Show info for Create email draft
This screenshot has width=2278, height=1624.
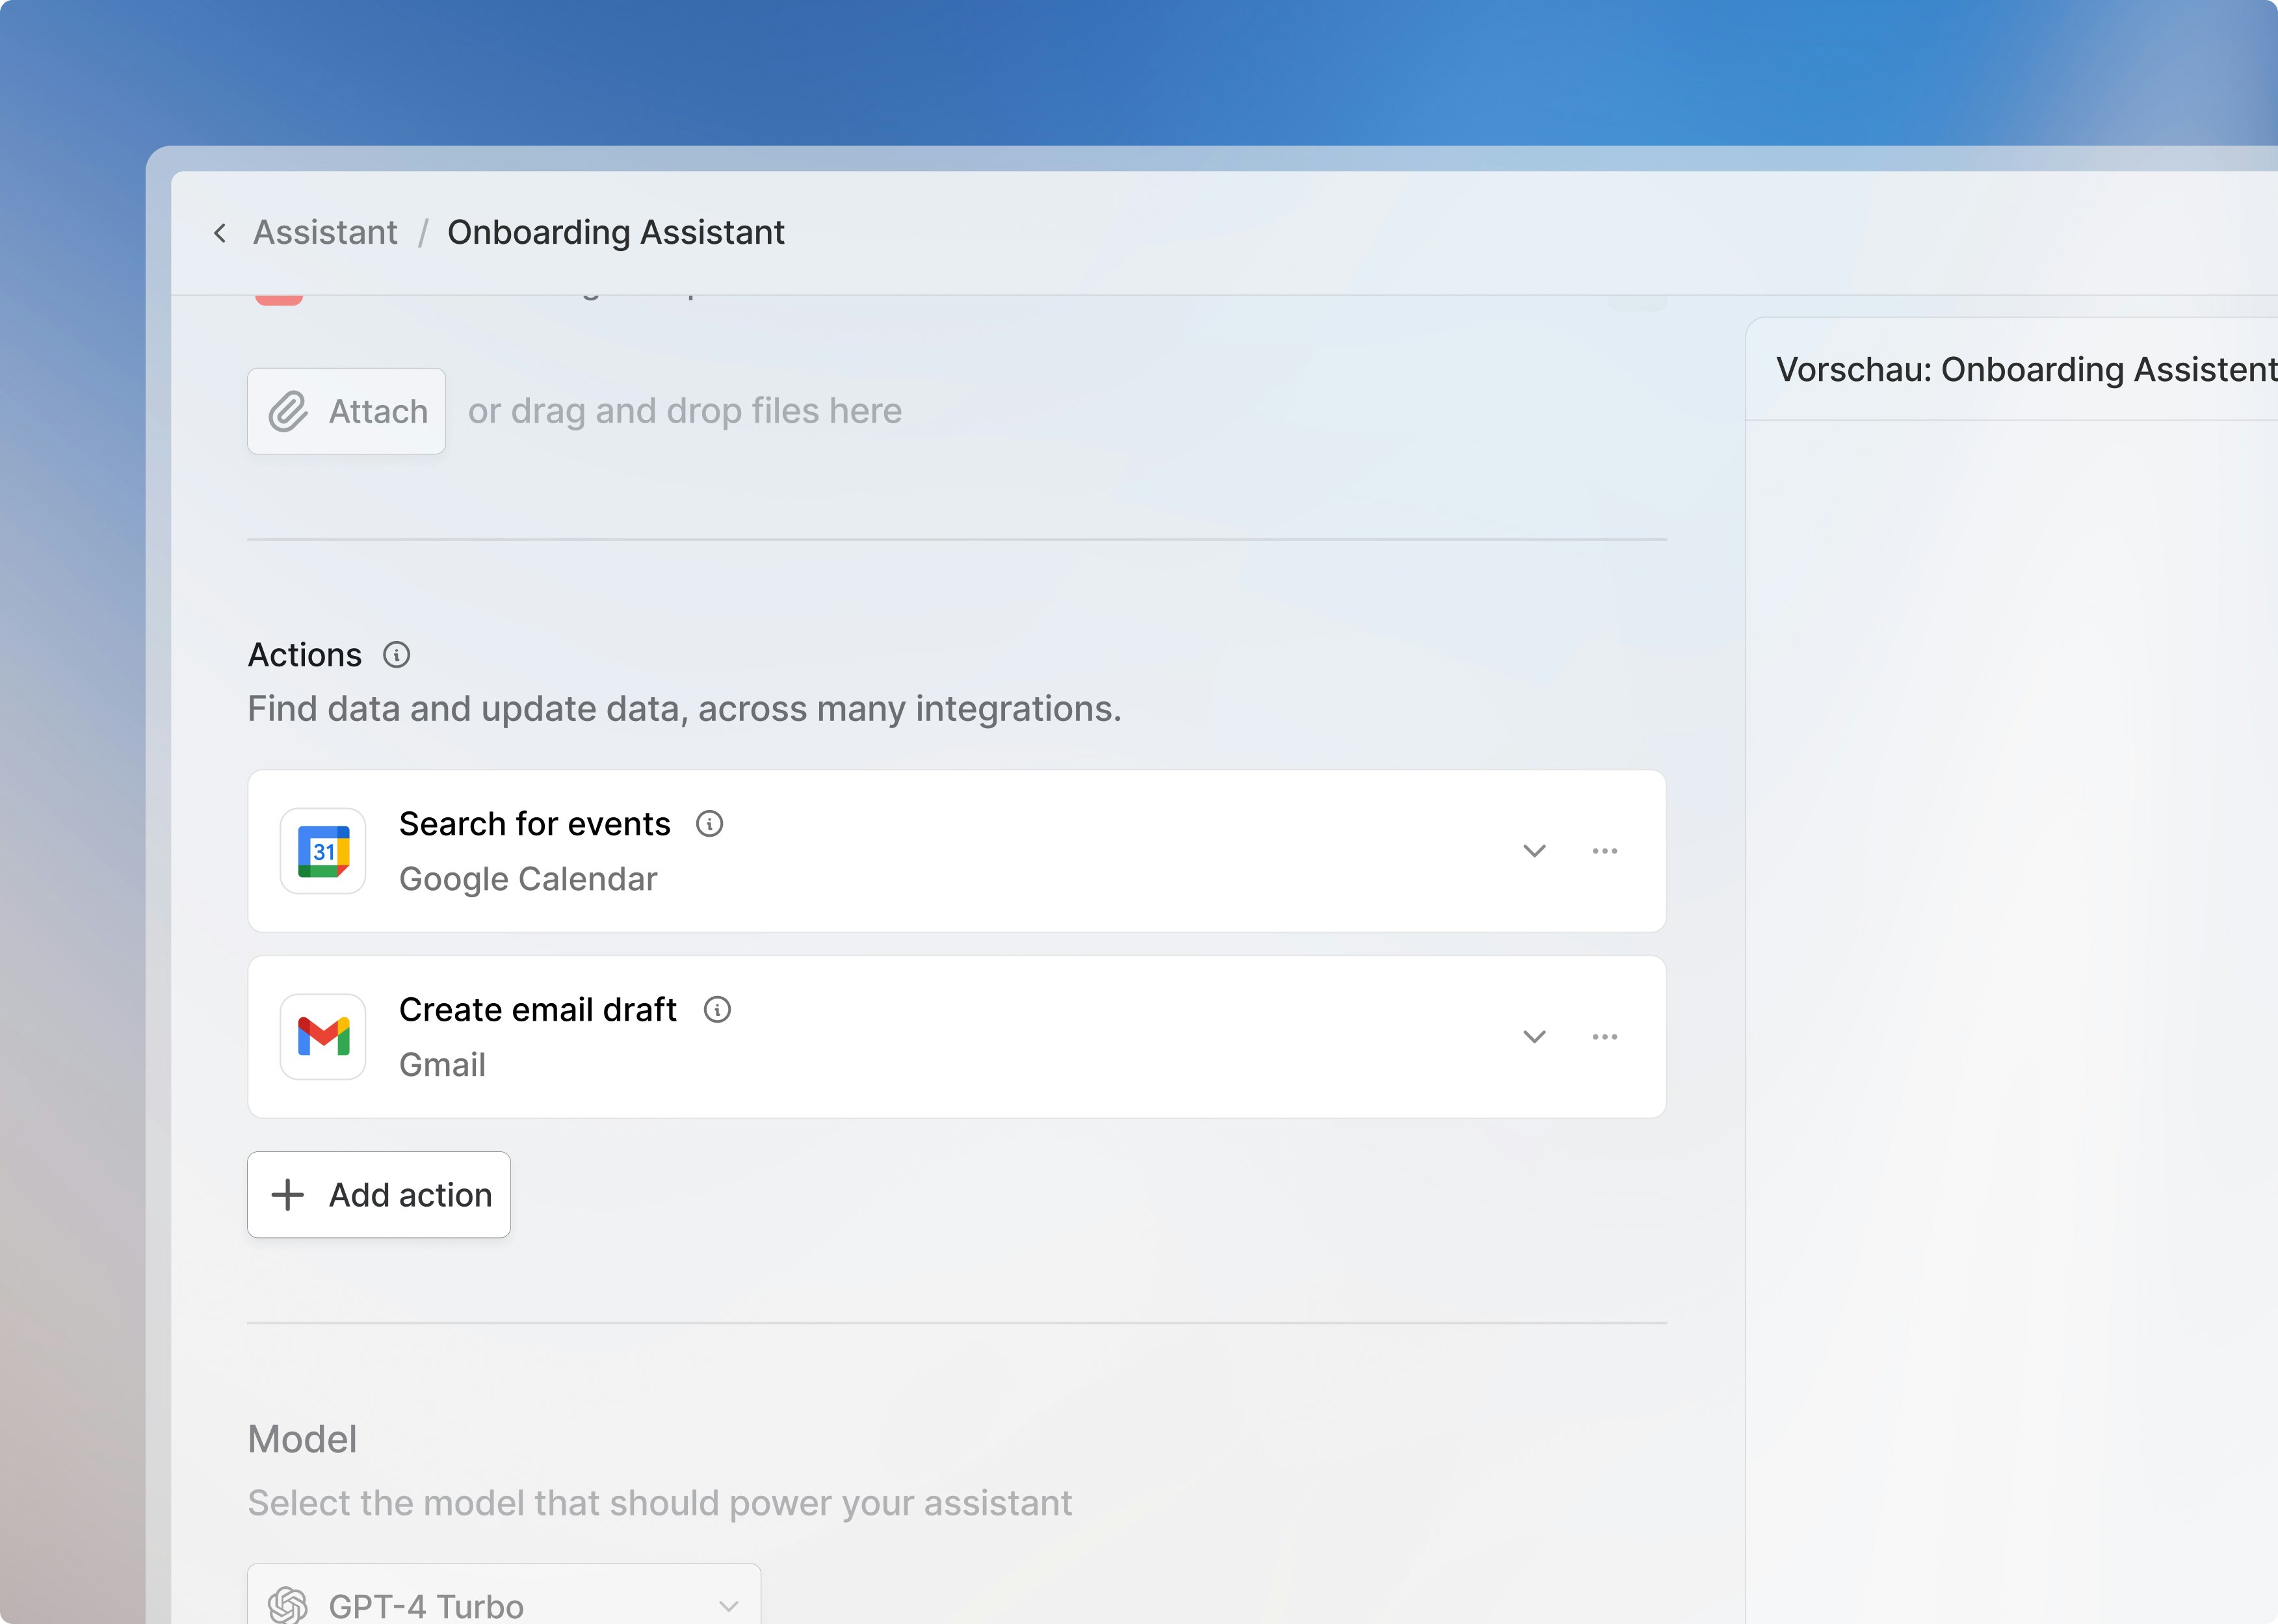point(717,1010)
